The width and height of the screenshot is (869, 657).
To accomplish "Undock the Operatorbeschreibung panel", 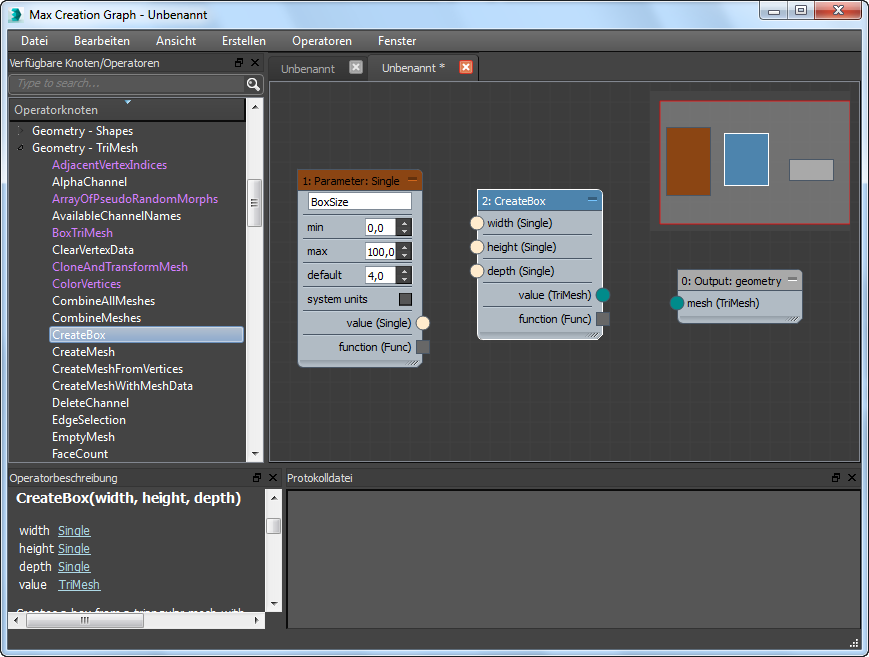I will pos(257,477).
